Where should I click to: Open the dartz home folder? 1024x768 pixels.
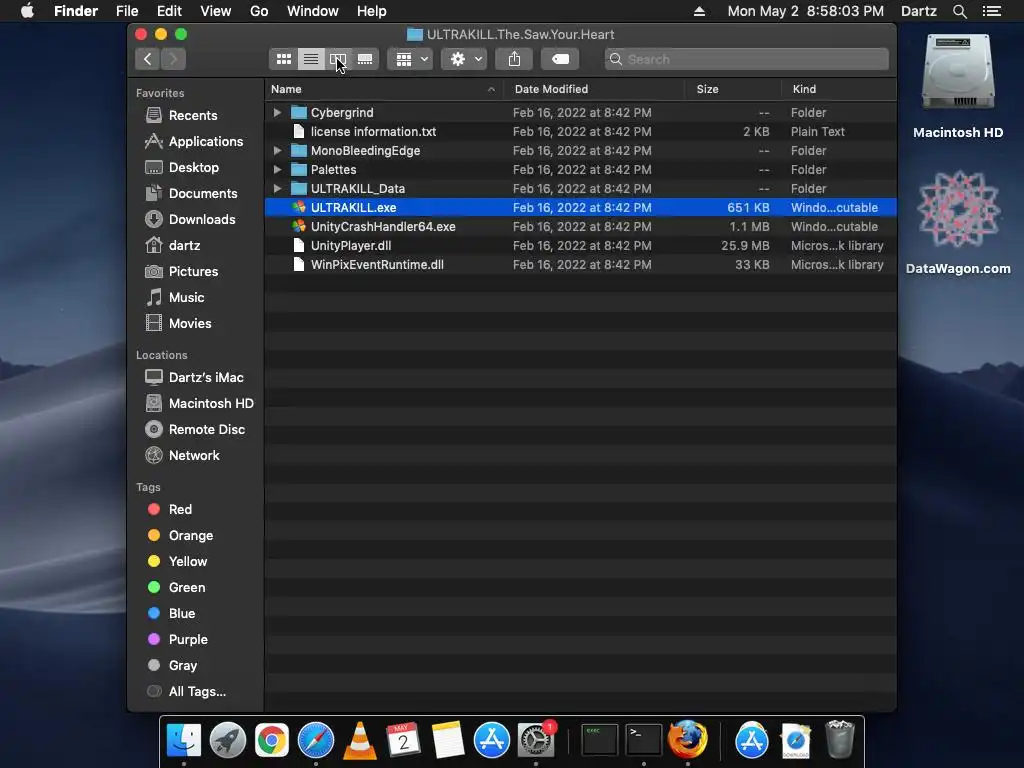pyautogui.click(x=184, y=246)
